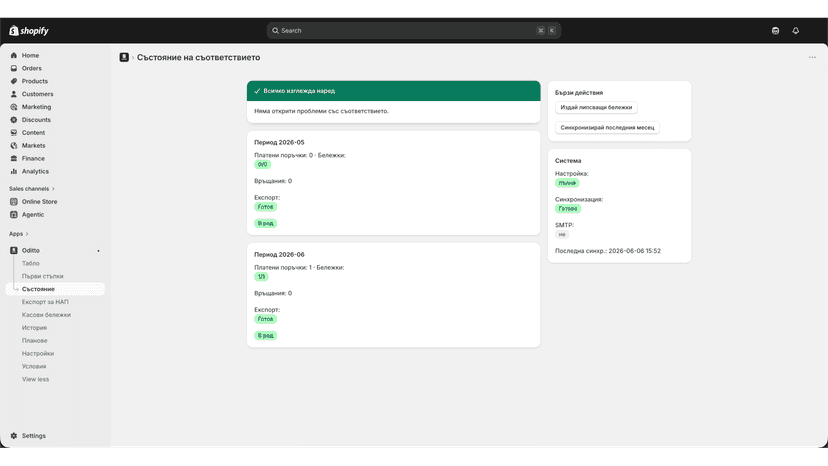Click the Последна синхр. timestamp
The height and width of the screenshot is (466, 828).
(x=607, y=251)
